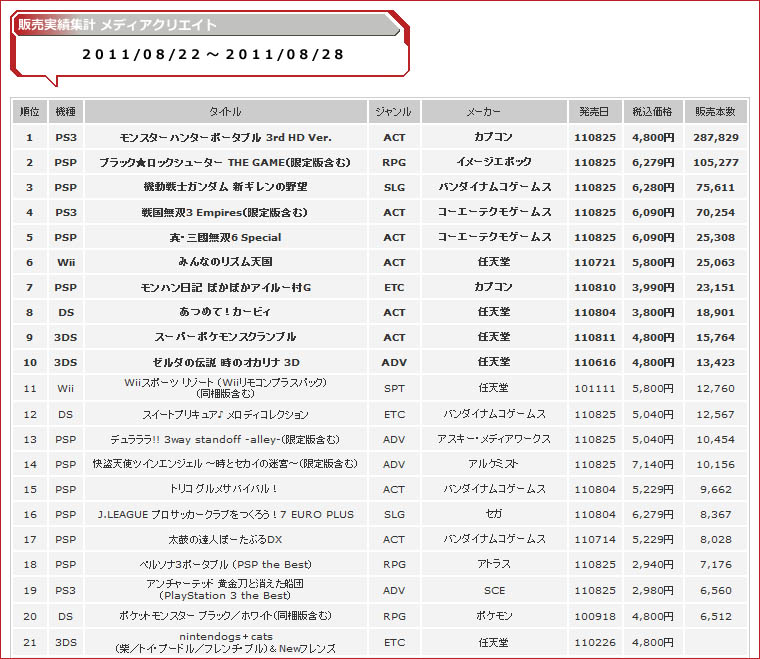Click the 順位 column header
This screenshot has width=760, height=659.
[30, 111]
